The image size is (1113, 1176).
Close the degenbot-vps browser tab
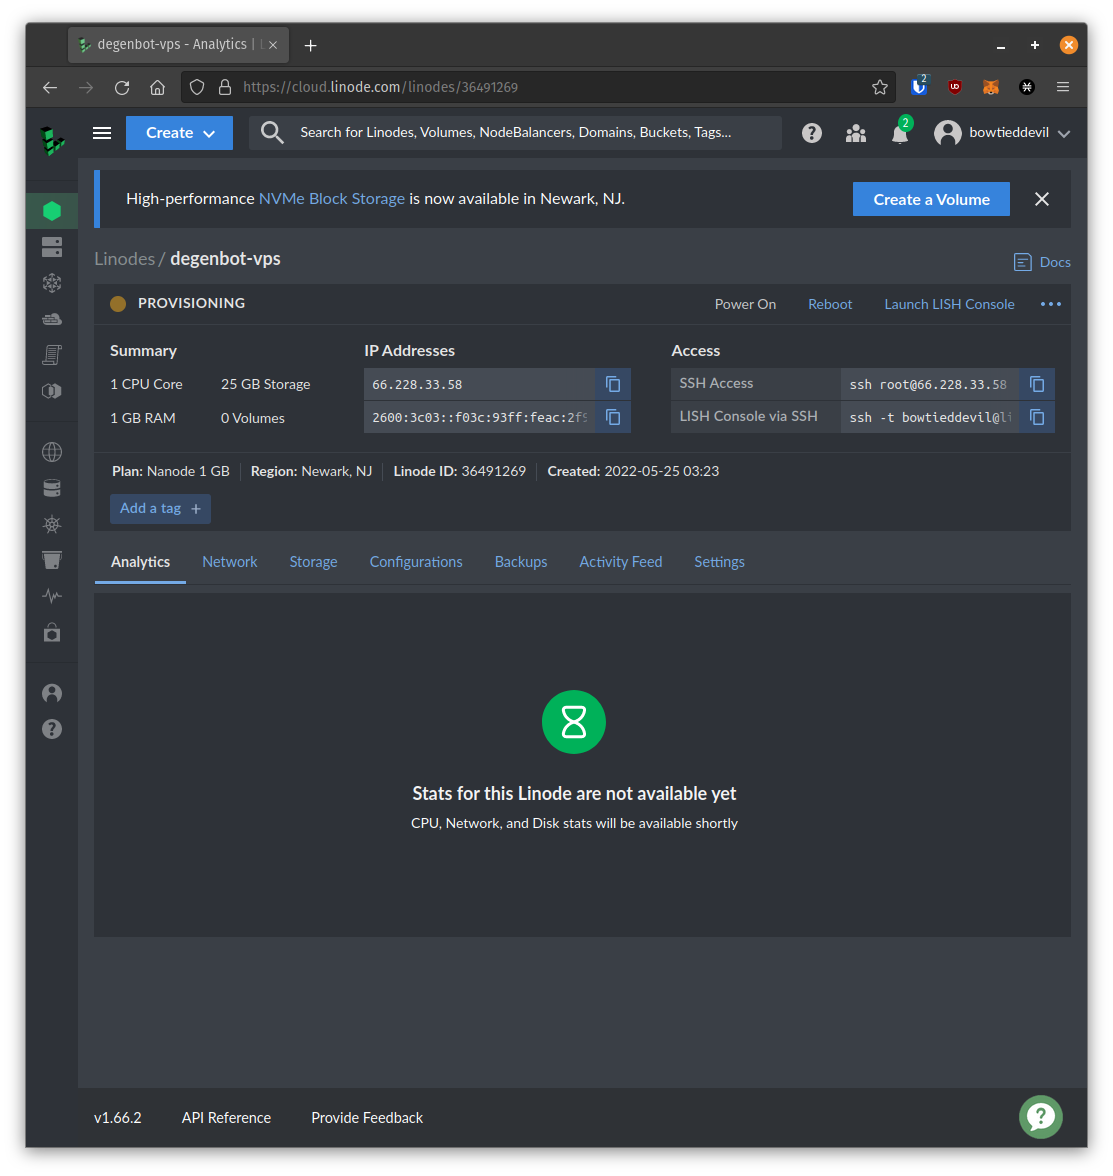point(273,45)
